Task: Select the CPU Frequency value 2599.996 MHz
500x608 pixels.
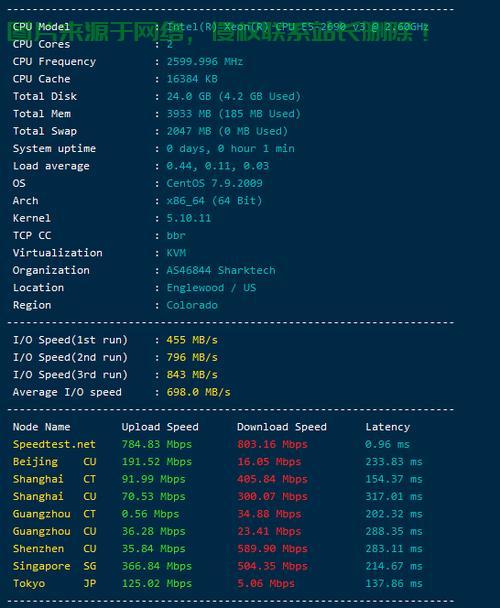Action: [205, 62]
